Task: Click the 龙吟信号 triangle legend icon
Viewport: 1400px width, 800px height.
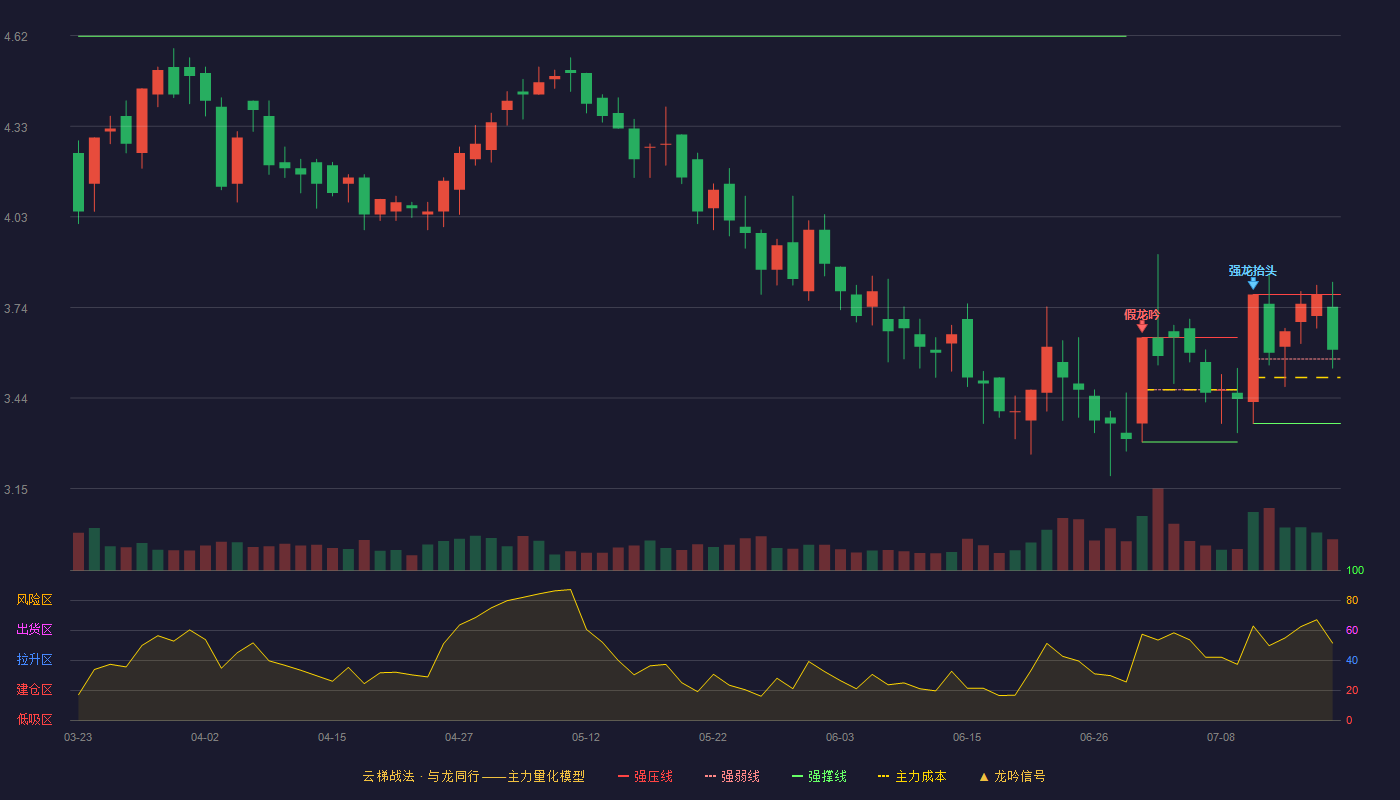Action: (x=984, y=777)
